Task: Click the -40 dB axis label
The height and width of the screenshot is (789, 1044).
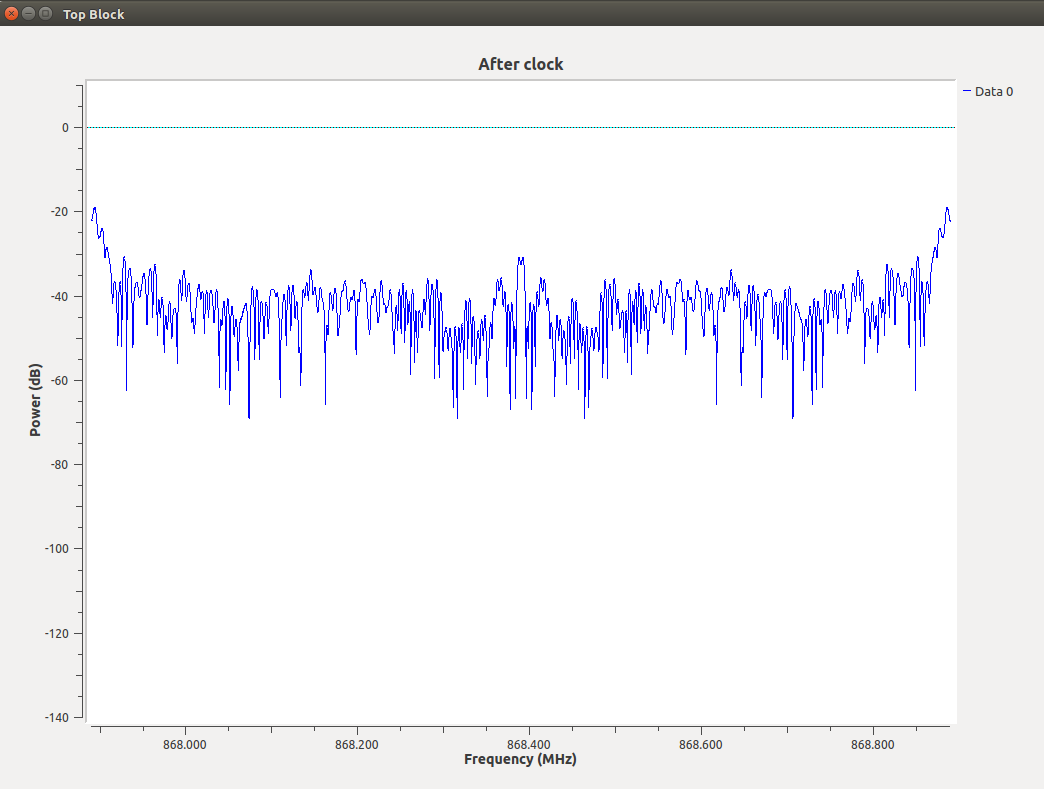Action: (59, 296)
